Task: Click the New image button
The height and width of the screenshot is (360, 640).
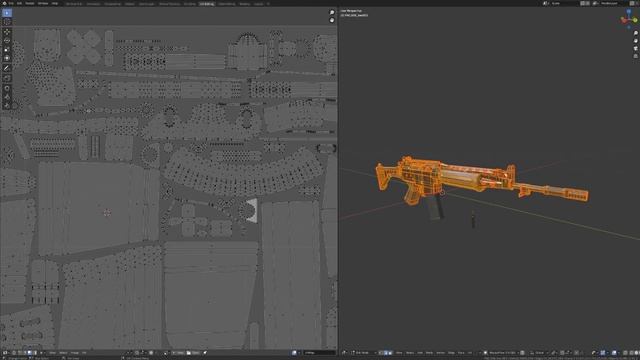Action: pos(178,353)
